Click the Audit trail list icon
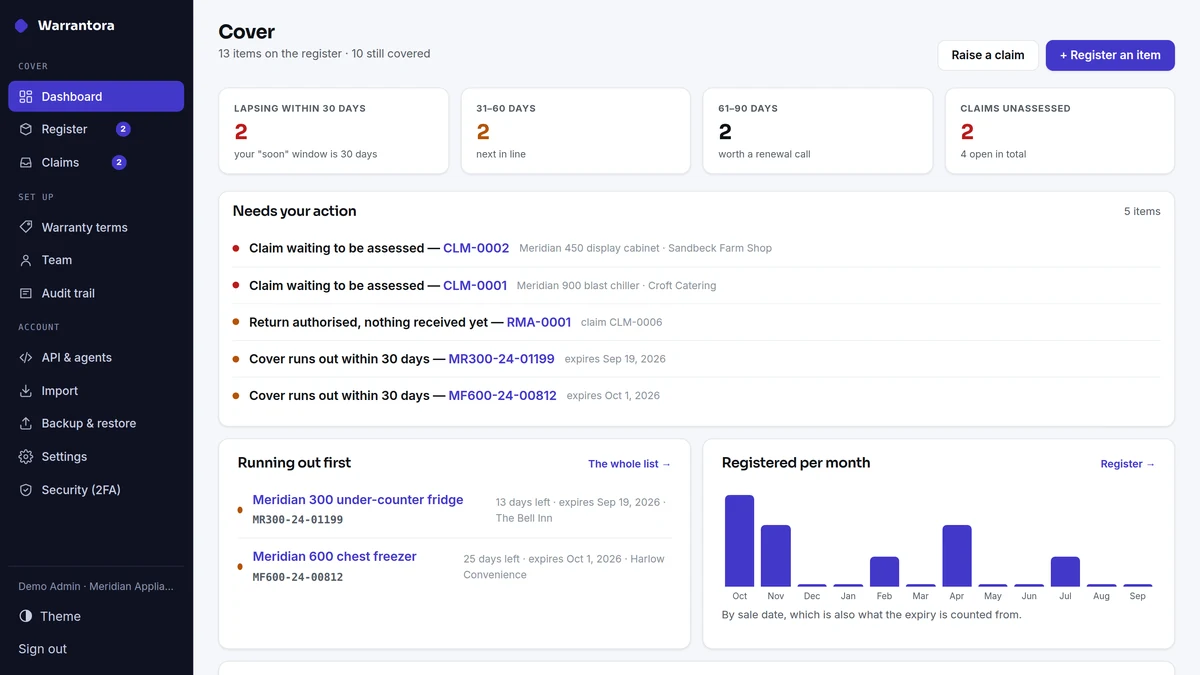This screenshot has height=675, width=1200. tap(26, 293)
